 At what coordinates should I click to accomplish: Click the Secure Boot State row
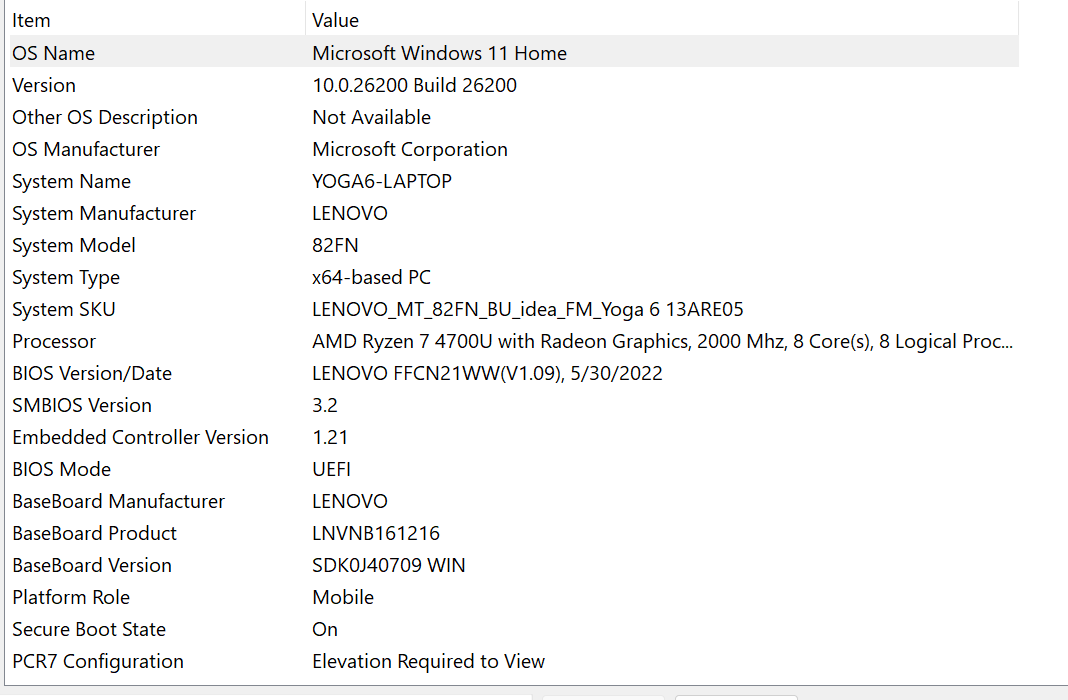[89, 629]
